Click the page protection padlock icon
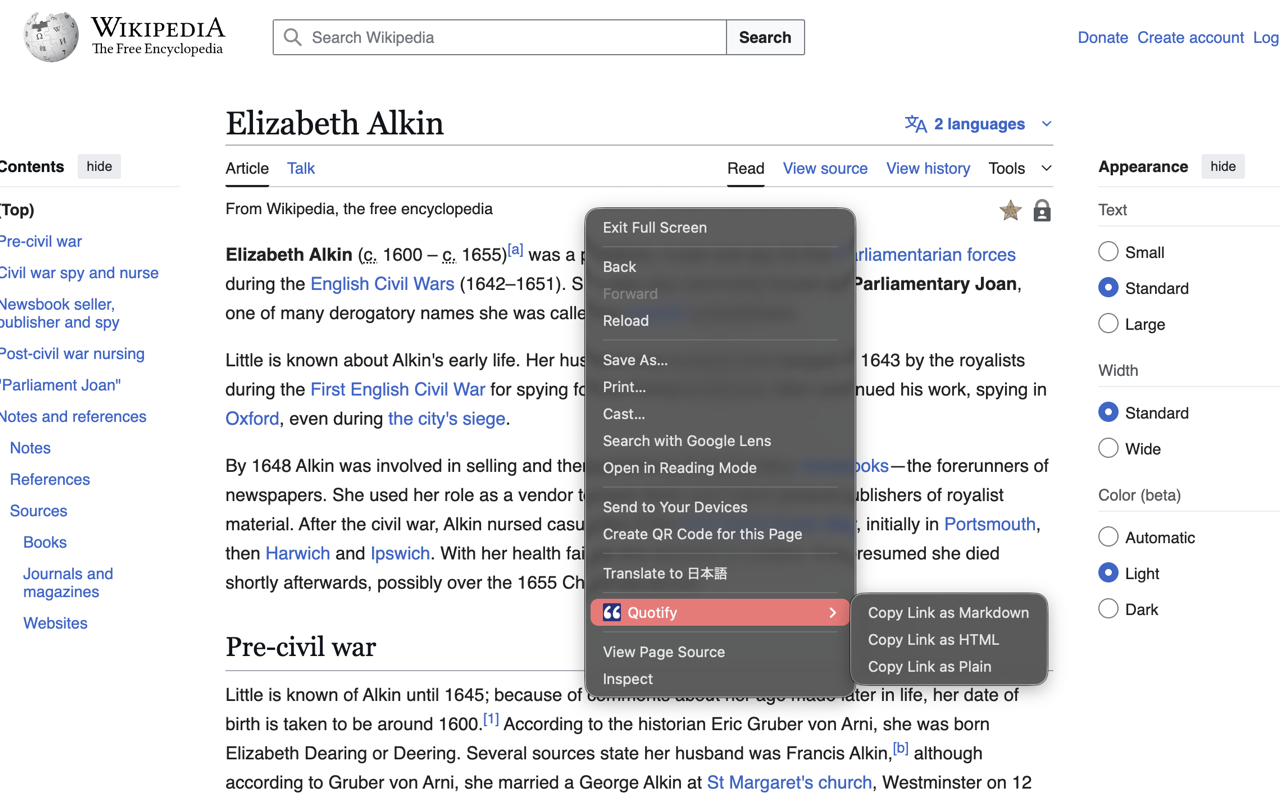 pos(1042,210)
